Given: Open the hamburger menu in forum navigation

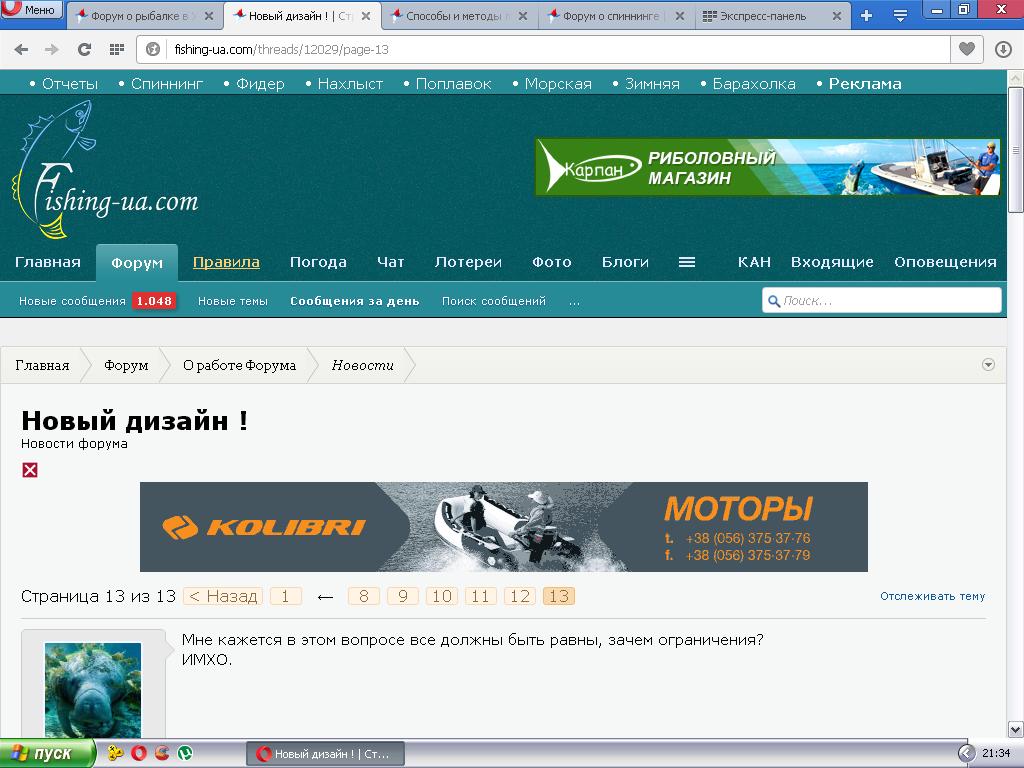Looking at the screenshot, I should (686, 262).
